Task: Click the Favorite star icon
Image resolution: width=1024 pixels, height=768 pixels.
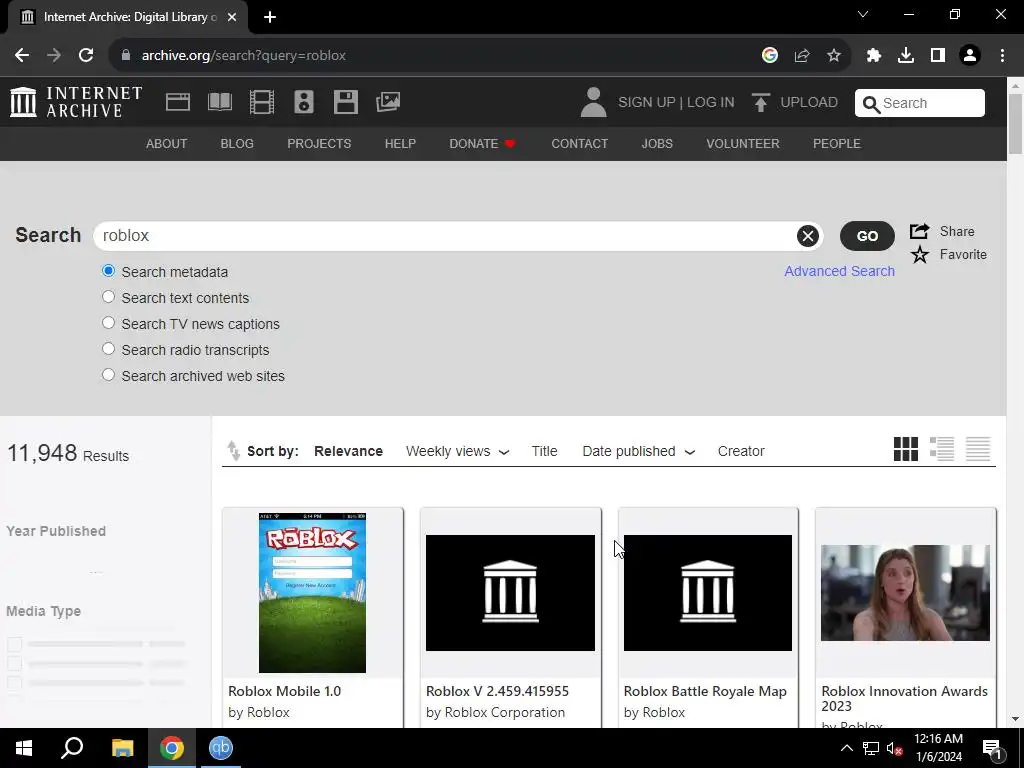Action: 920,255
